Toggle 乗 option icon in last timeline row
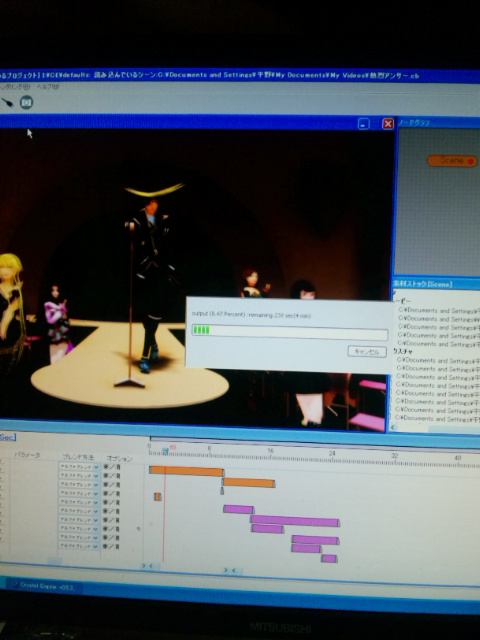 pos(106,546)
